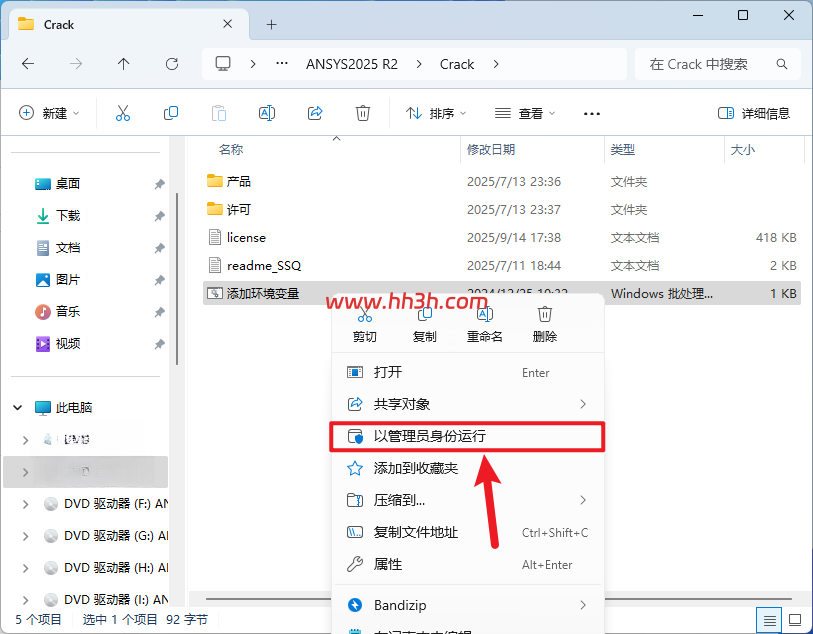The width and height of the screenshot is (813, 634).
Task: Select 打开 in the context menu
Action: 467,372
